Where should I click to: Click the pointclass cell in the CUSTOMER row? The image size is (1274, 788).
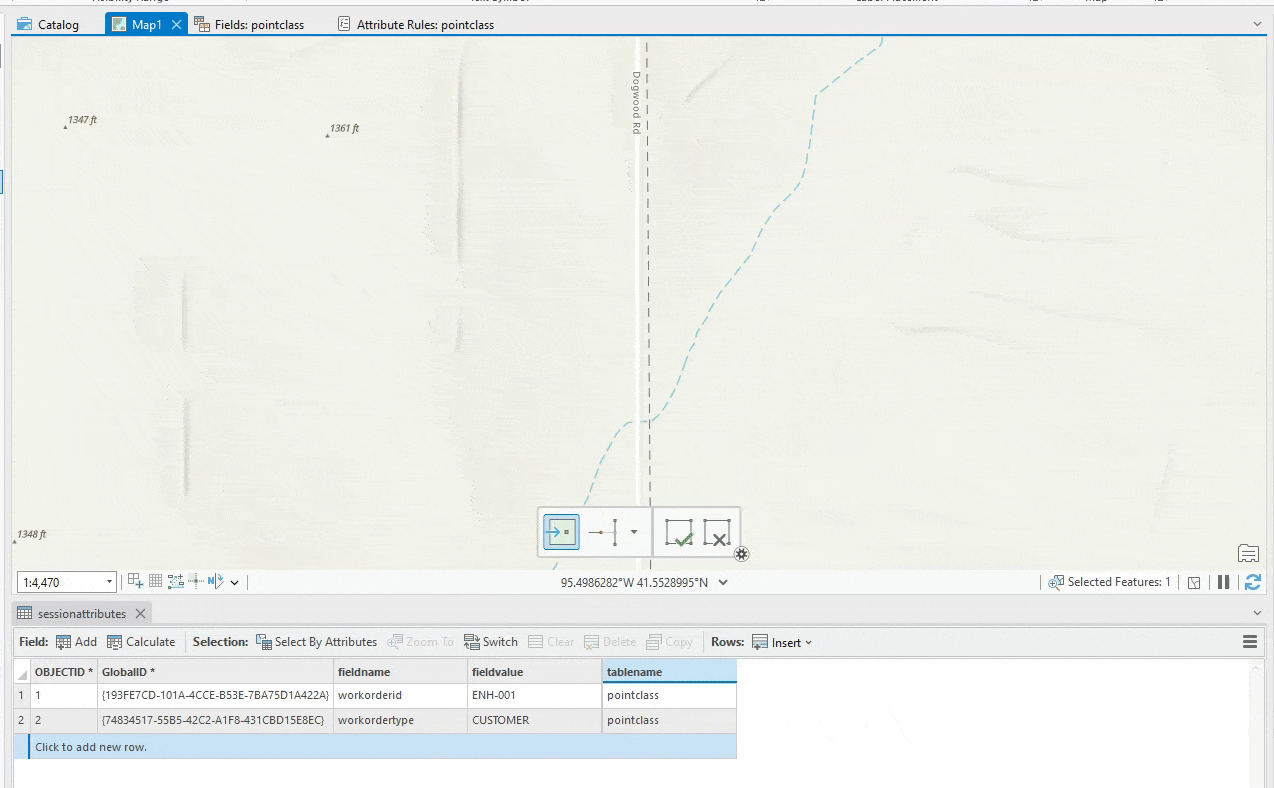click(x=669, y=720)
